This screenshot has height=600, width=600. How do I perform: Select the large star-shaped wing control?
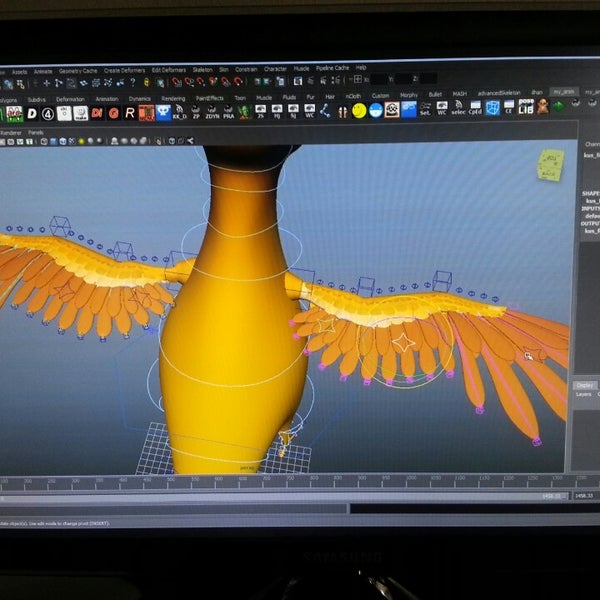403,342
